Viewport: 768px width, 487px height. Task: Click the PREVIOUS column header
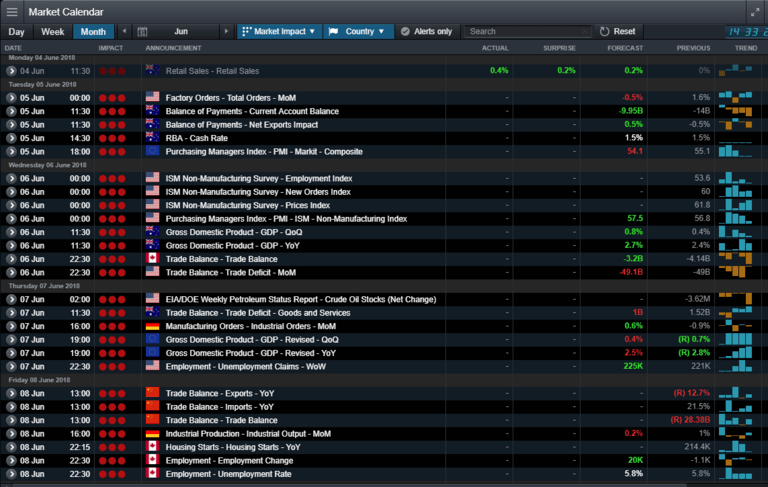pyautogui.click(x=693, y=48)
